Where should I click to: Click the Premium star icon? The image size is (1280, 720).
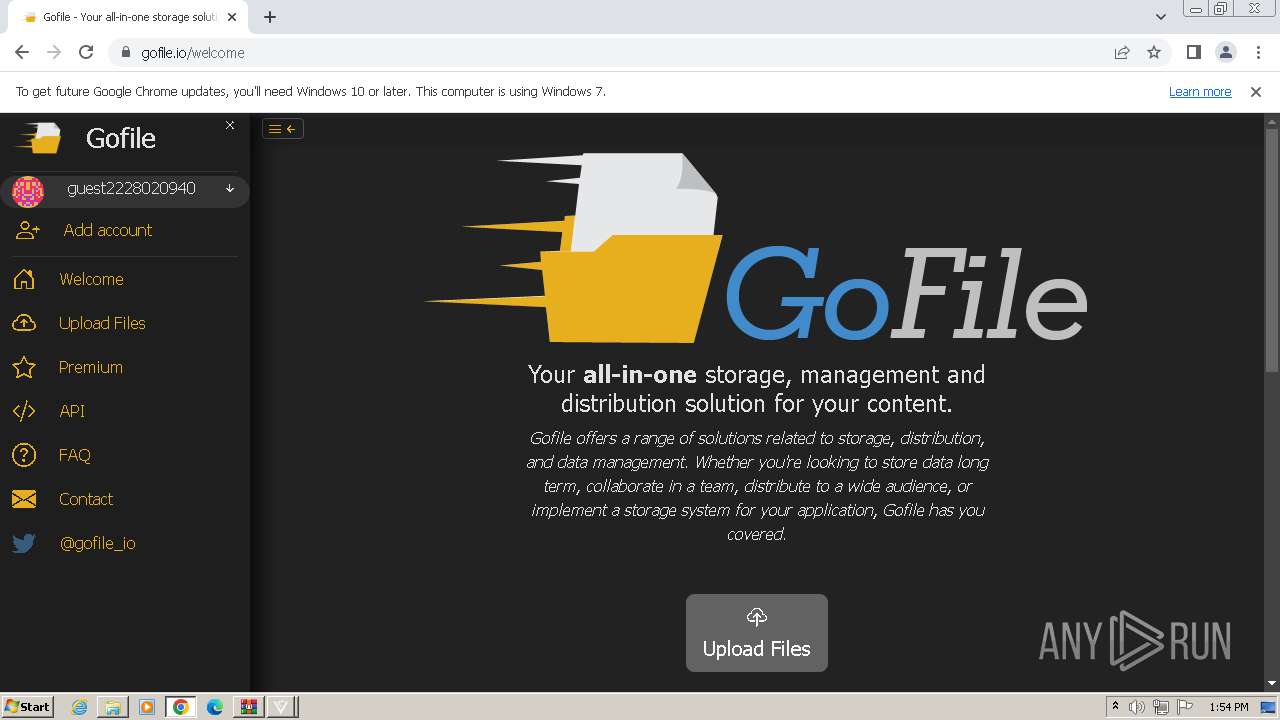coord(24,367)
